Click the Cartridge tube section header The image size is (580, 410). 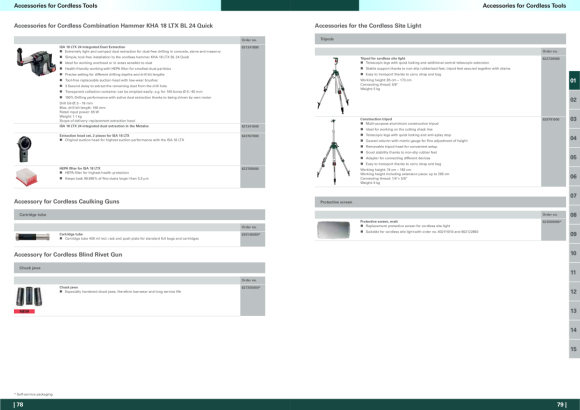point(139,215)
